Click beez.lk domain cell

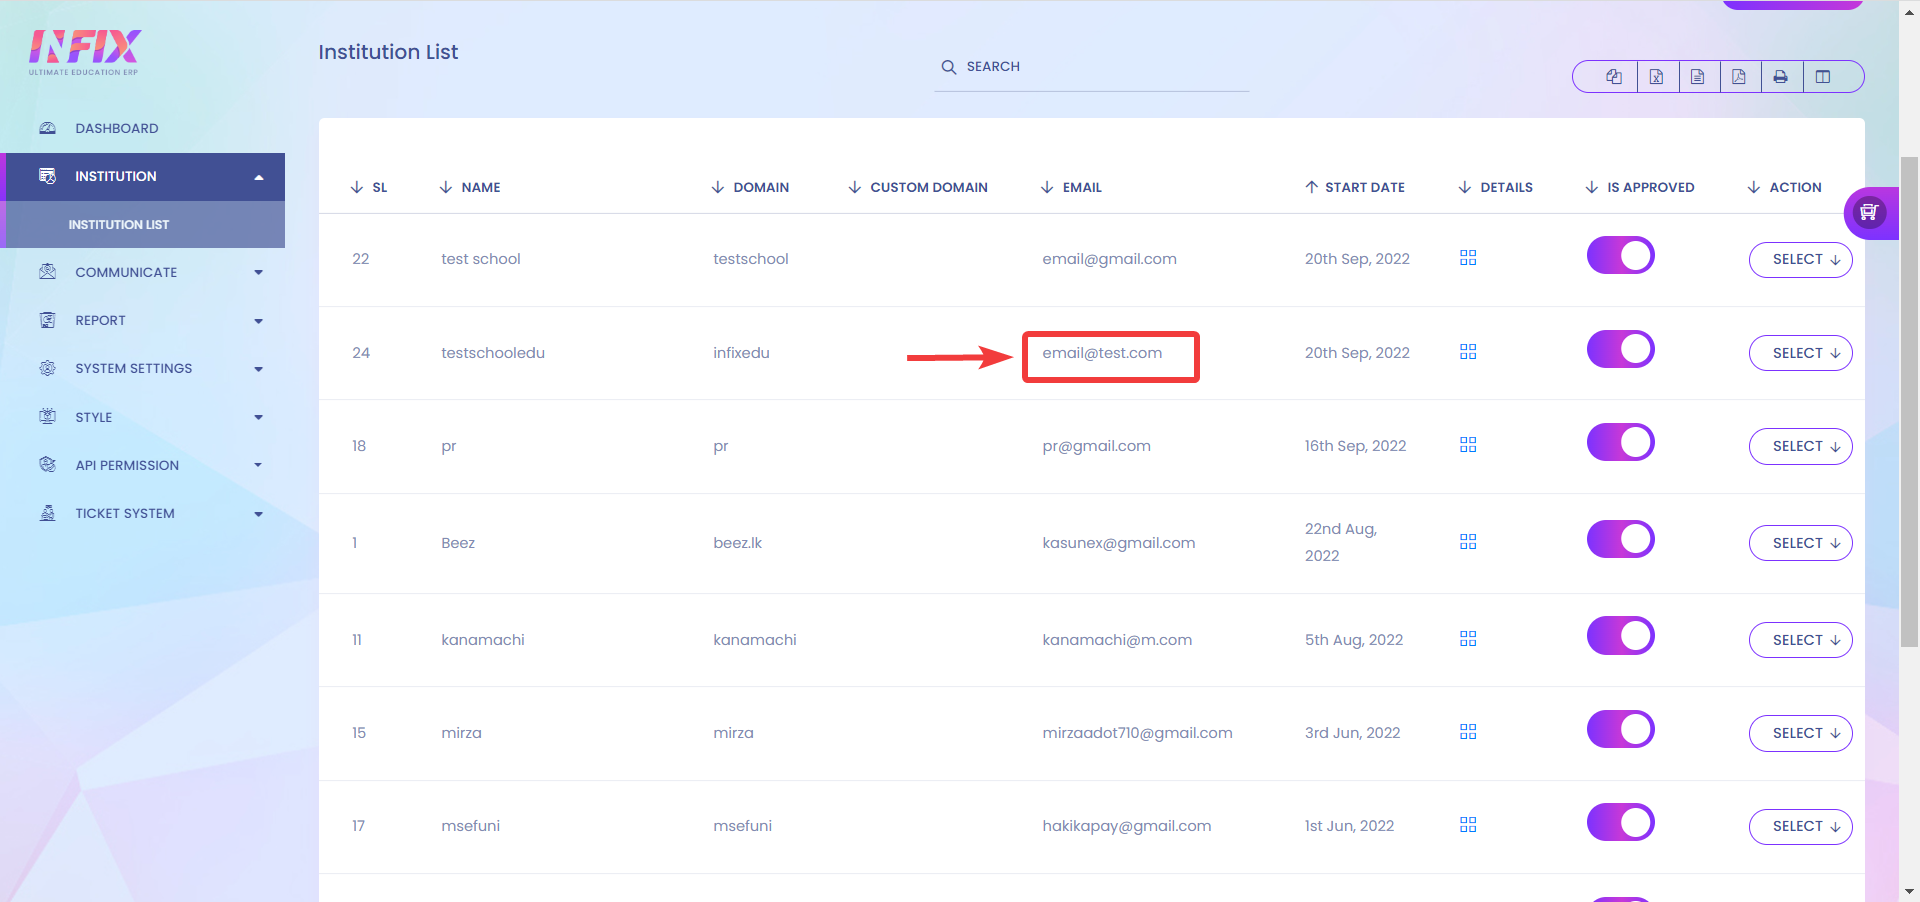[737, 543]
